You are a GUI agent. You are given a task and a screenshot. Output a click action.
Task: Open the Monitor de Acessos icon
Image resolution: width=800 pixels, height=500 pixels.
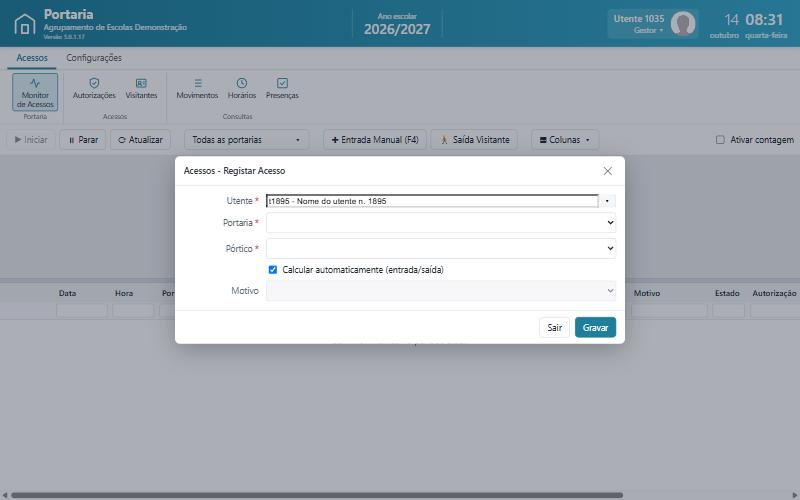click(x=35, y=83)
